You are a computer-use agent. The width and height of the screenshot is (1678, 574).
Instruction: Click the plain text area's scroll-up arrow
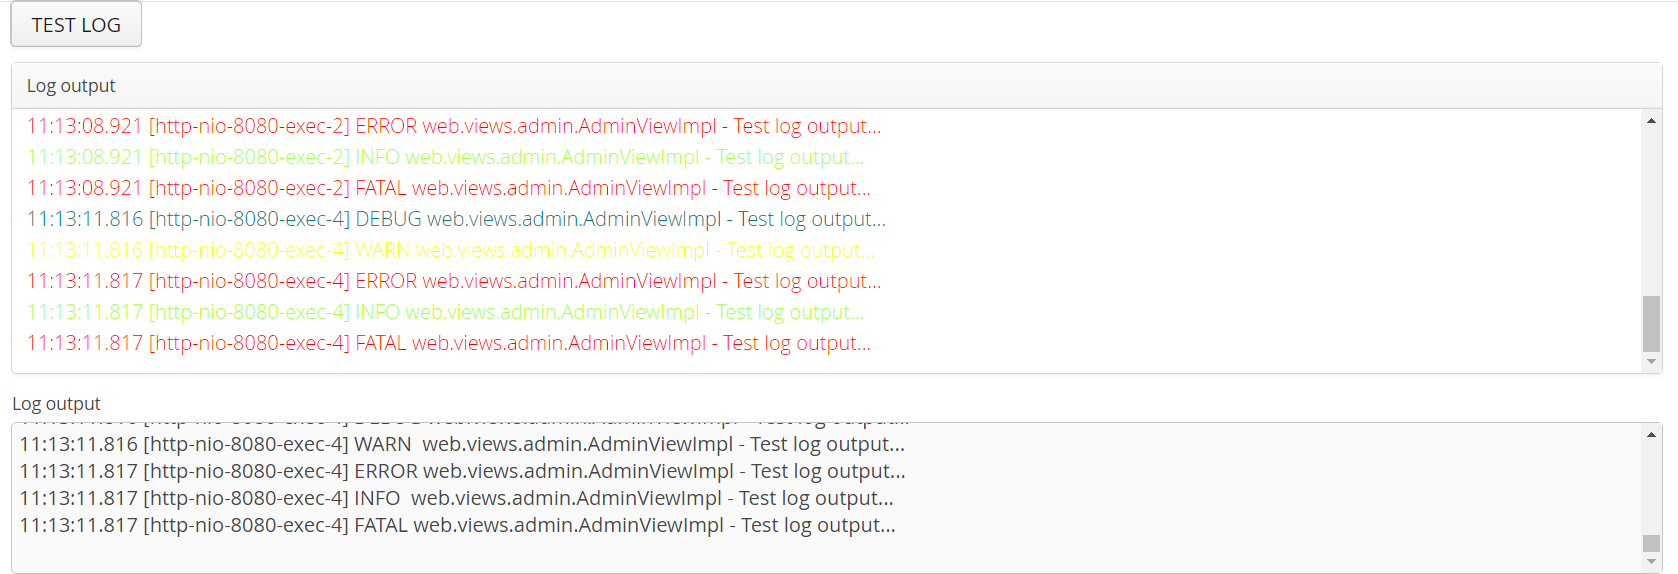(x=1651, y=435)
